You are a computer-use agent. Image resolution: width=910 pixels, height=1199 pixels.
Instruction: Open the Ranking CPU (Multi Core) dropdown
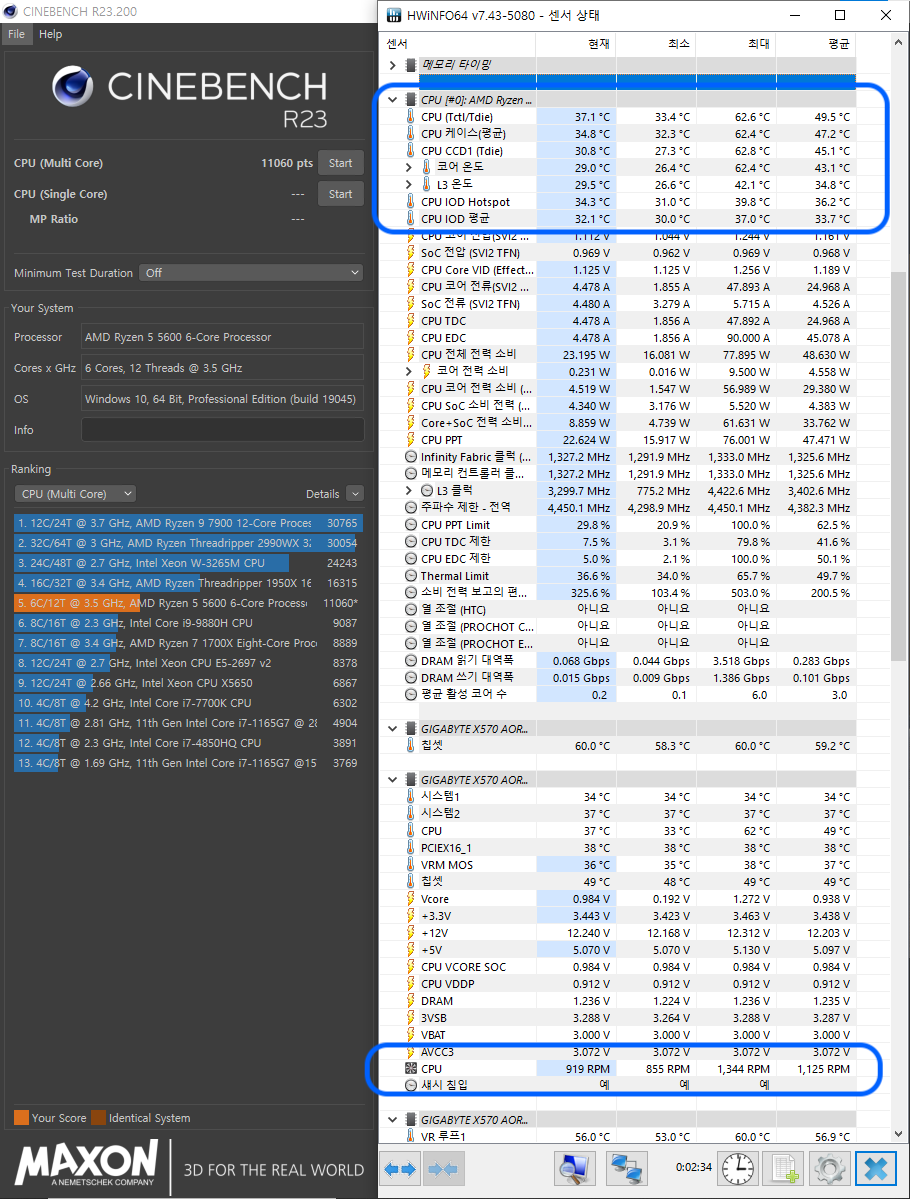tap(75, 494)
